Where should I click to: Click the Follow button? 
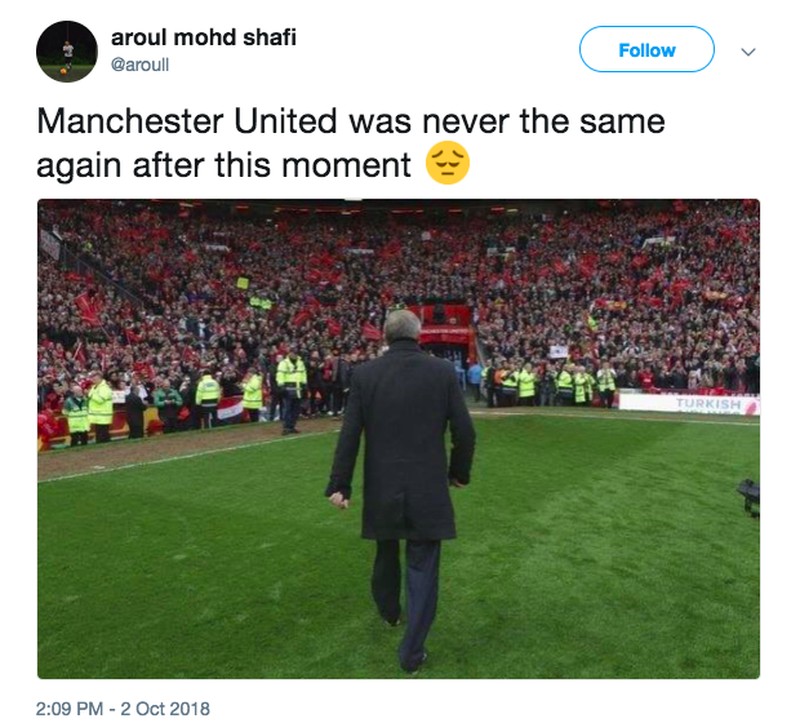pyautogui.click(x=646, y=50)
